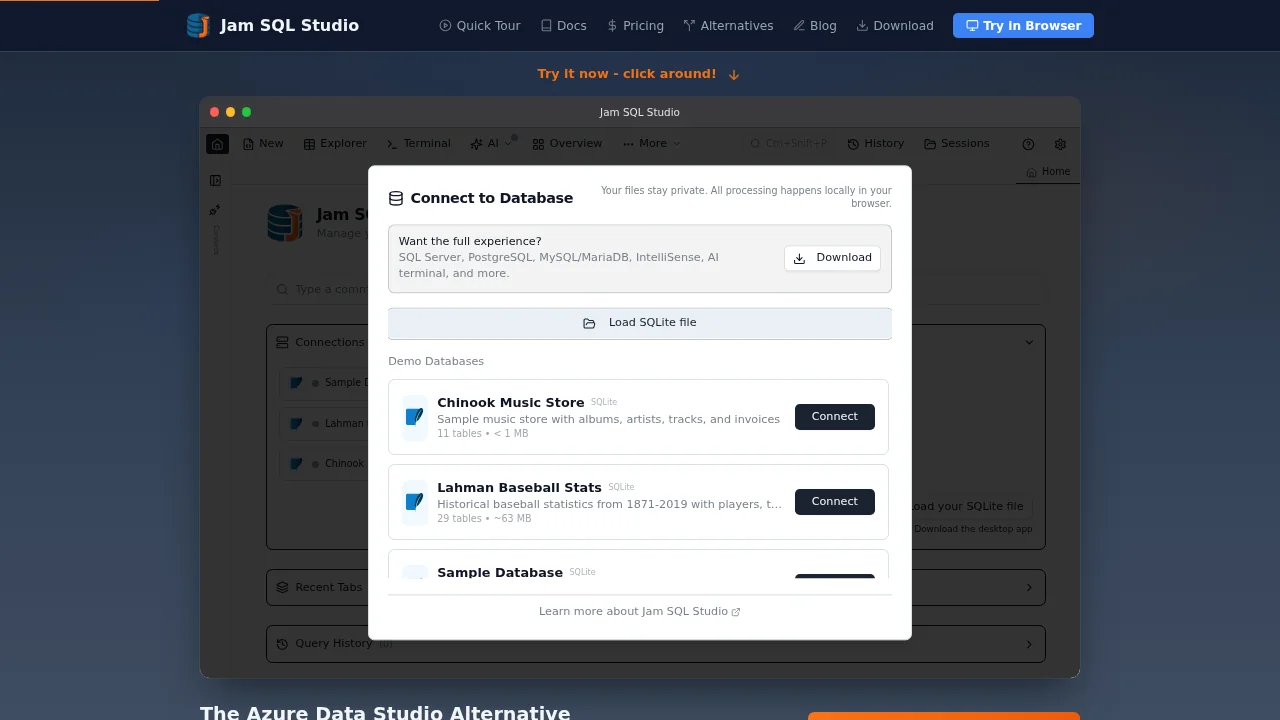Open the Pricing navigation link

[635, 26]
